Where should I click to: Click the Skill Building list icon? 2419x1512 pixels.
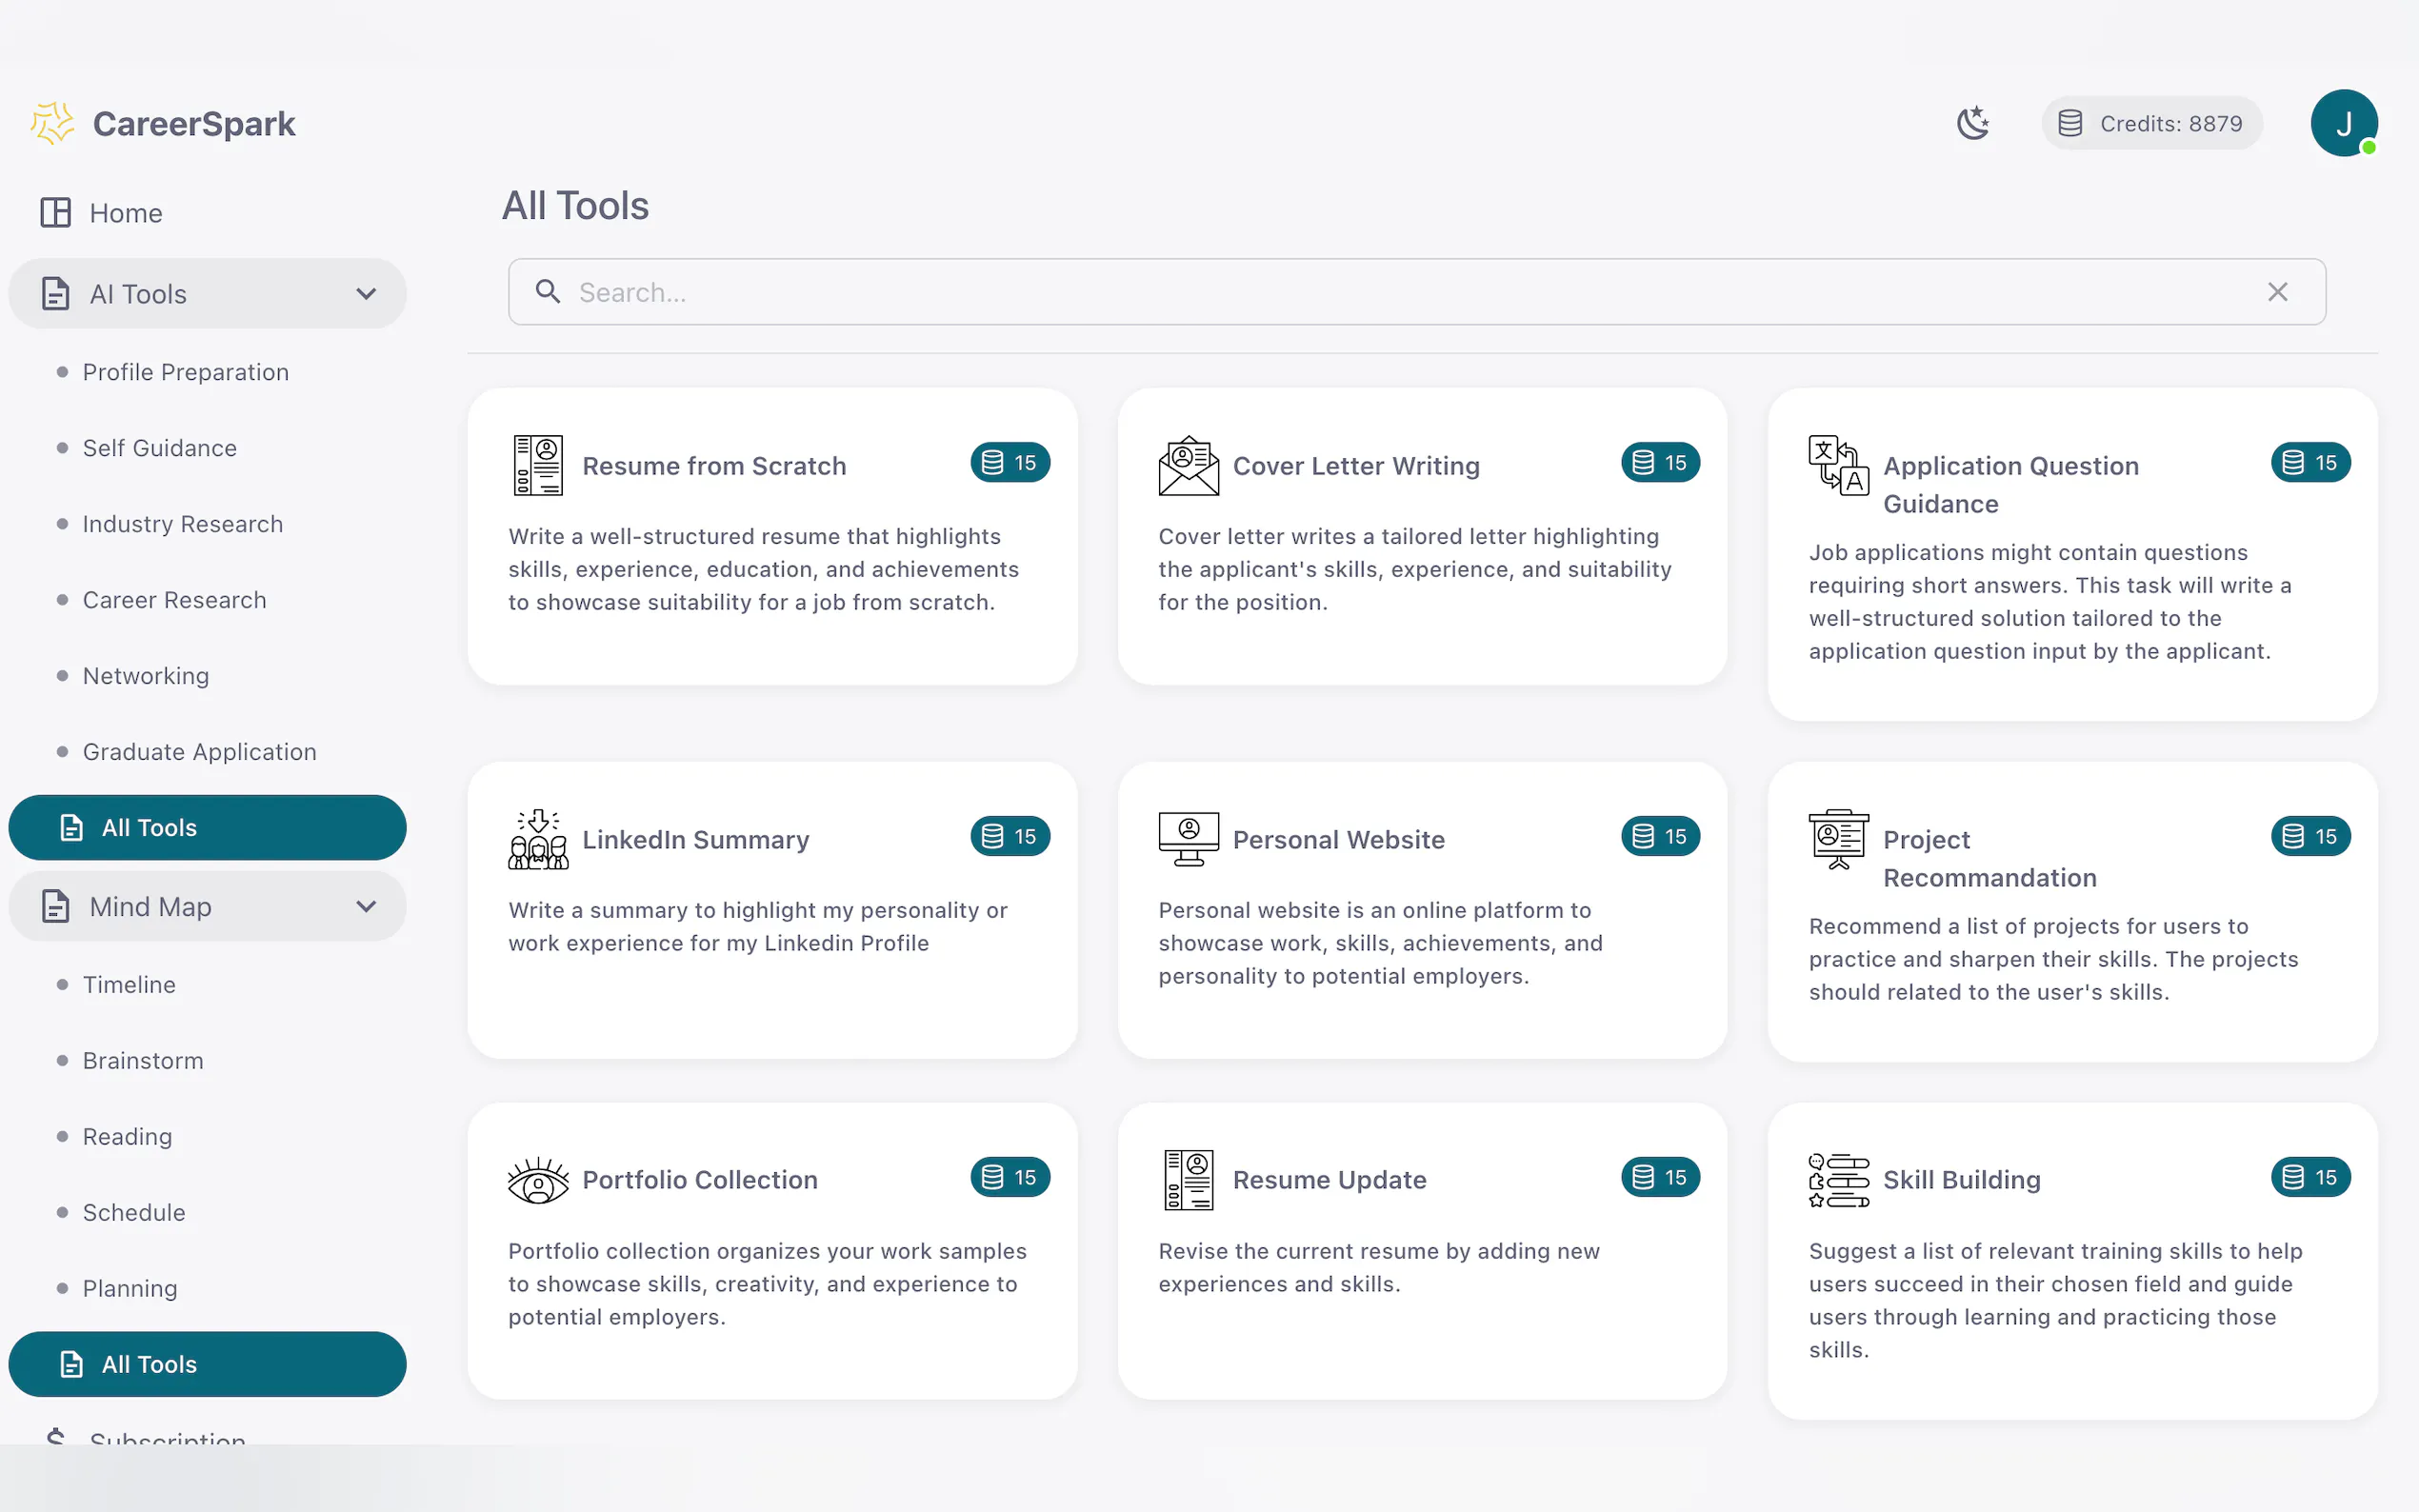click(1838, 1180)
